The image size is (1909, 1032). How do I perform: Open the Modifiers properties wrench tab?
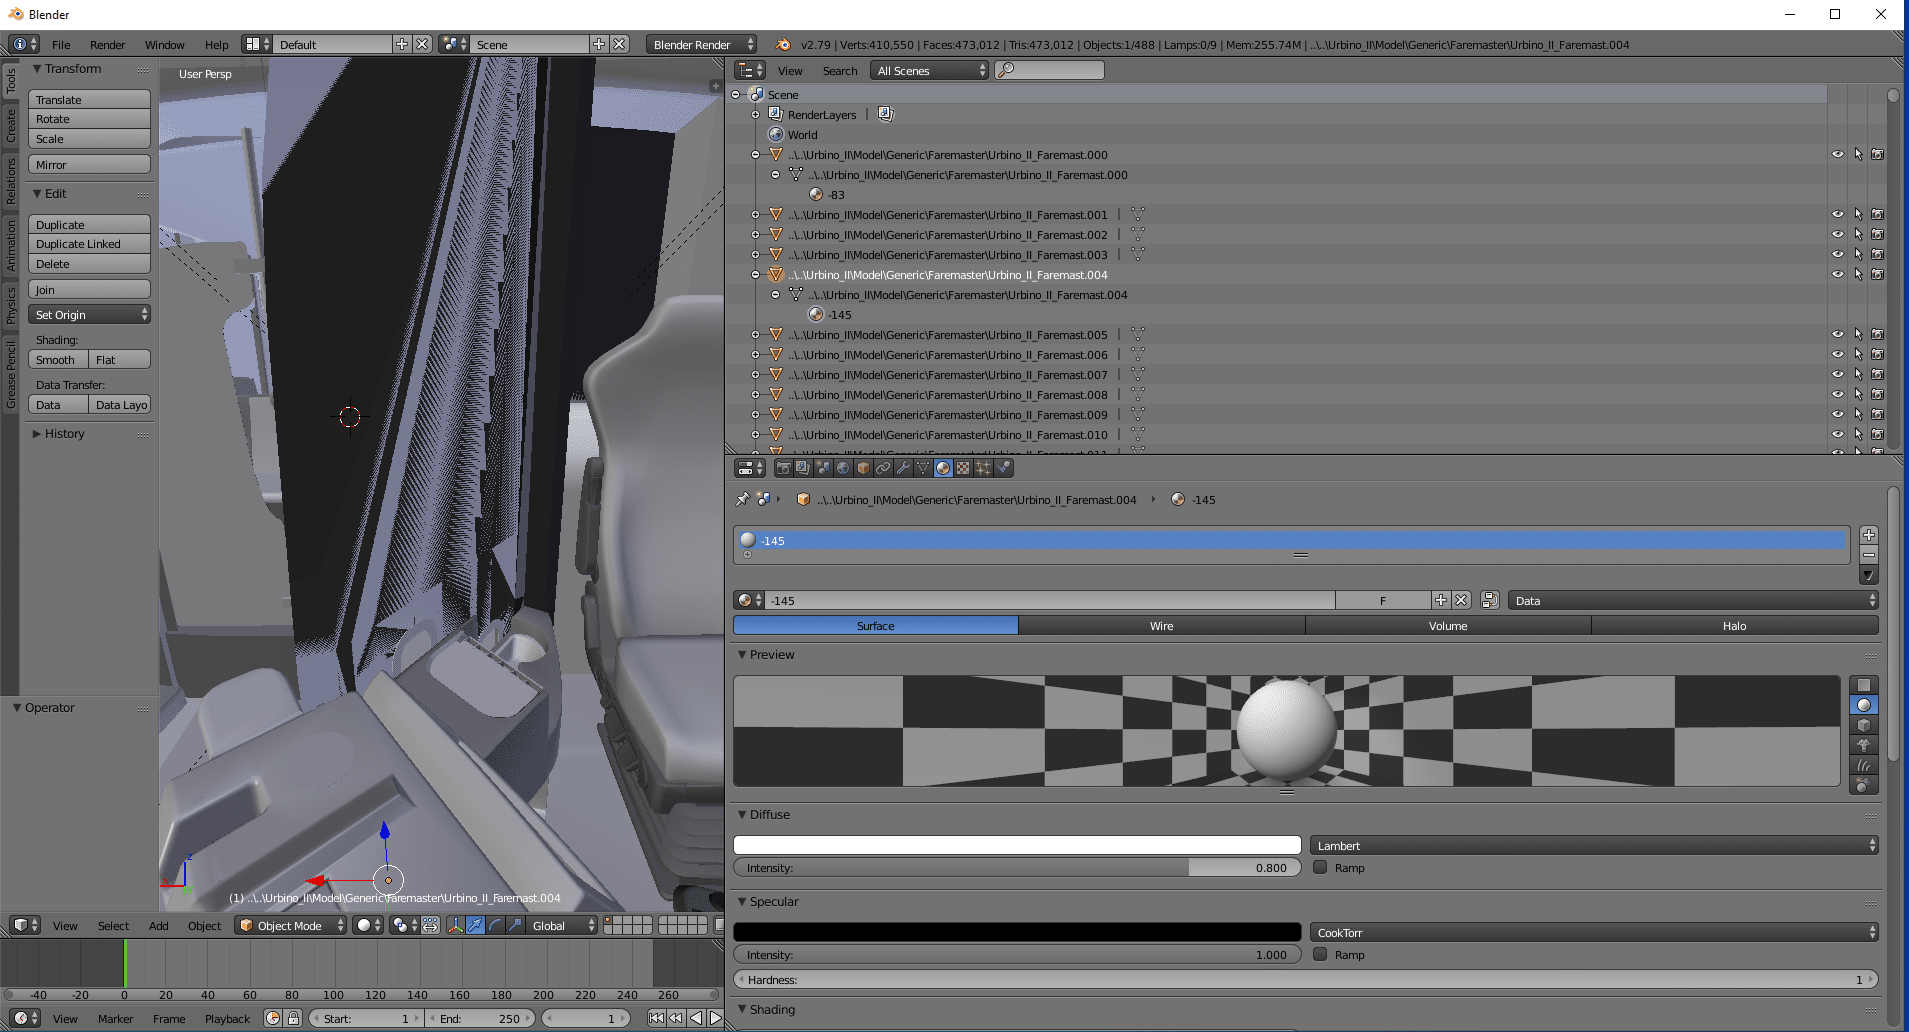point(903,468)
